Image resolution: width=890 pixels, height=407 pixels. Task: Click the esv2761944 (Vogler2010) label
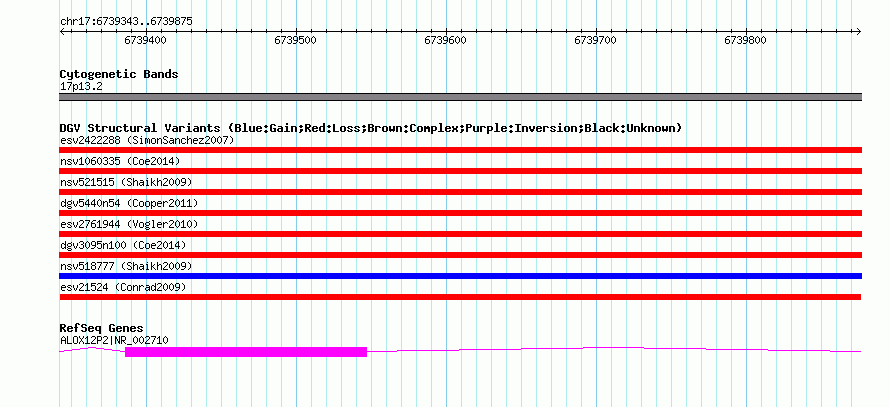129,224
